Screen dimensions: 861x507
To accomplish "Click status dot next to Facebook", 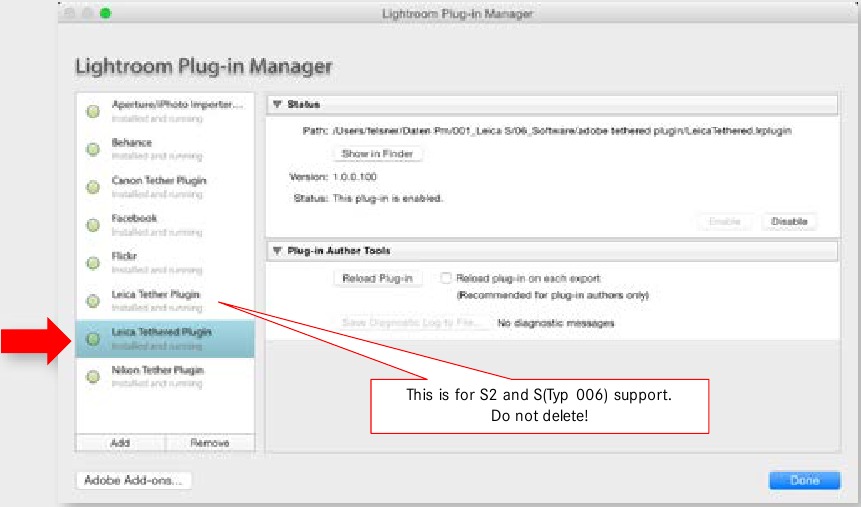I will coord(93,225).
